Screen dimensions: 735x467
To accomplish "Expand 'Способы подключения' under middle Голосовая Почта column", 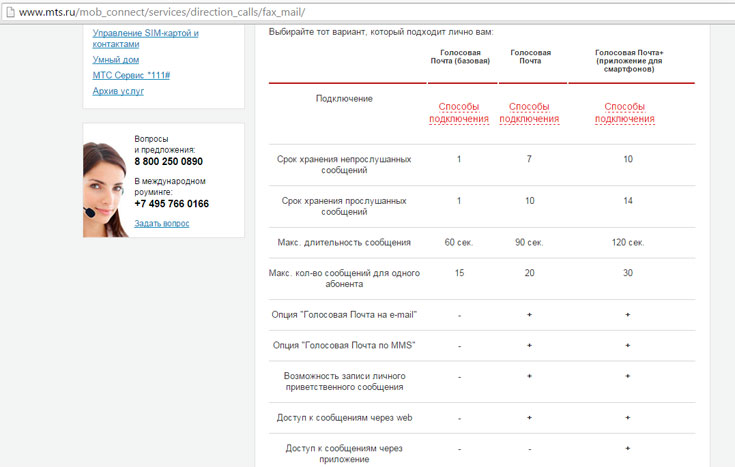I will [x=529, y=113].
